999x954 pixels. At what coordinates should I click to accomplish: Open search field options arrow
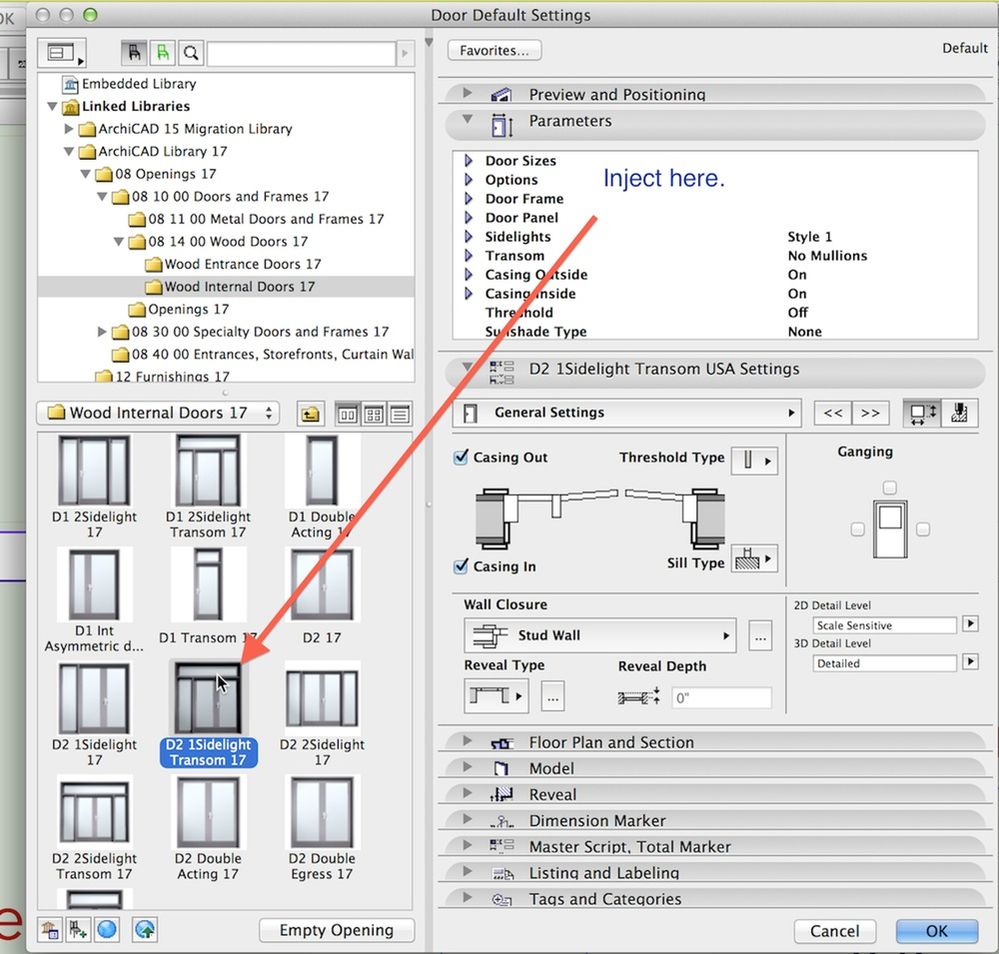point(405,54)
